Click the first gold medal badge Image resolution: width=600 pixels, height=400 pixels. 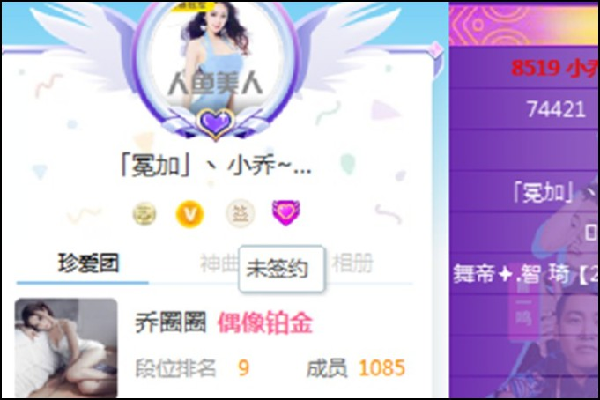[144, 214]
